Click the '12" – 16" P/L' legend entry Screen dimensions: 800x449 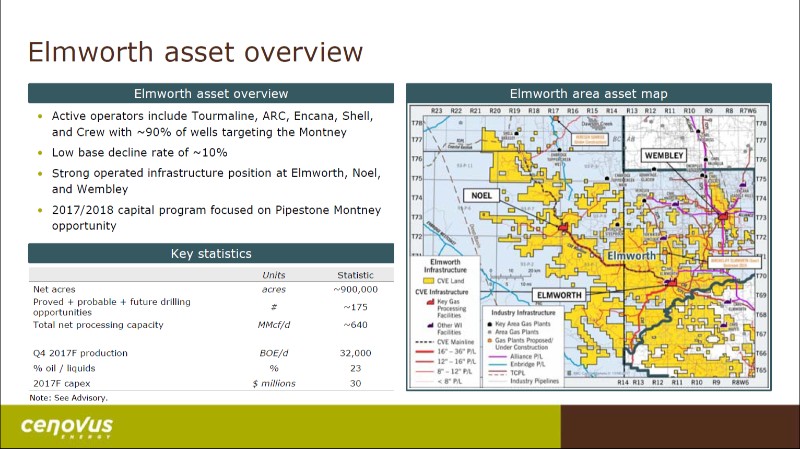click(x=446, y=362)
